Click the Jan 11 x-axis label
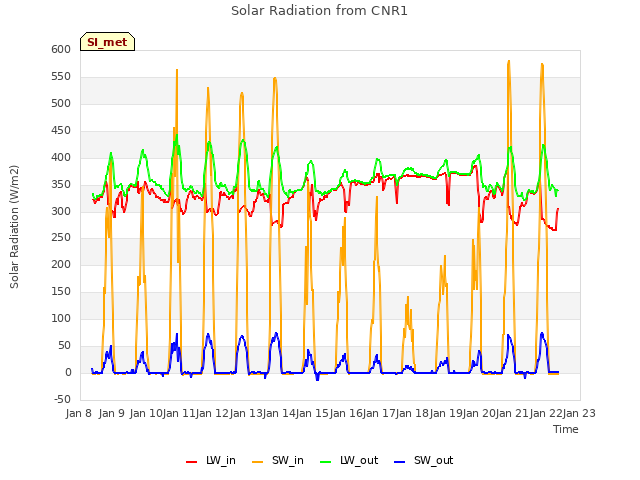This screenshot has height=480, width=640. tap(179, 413)
